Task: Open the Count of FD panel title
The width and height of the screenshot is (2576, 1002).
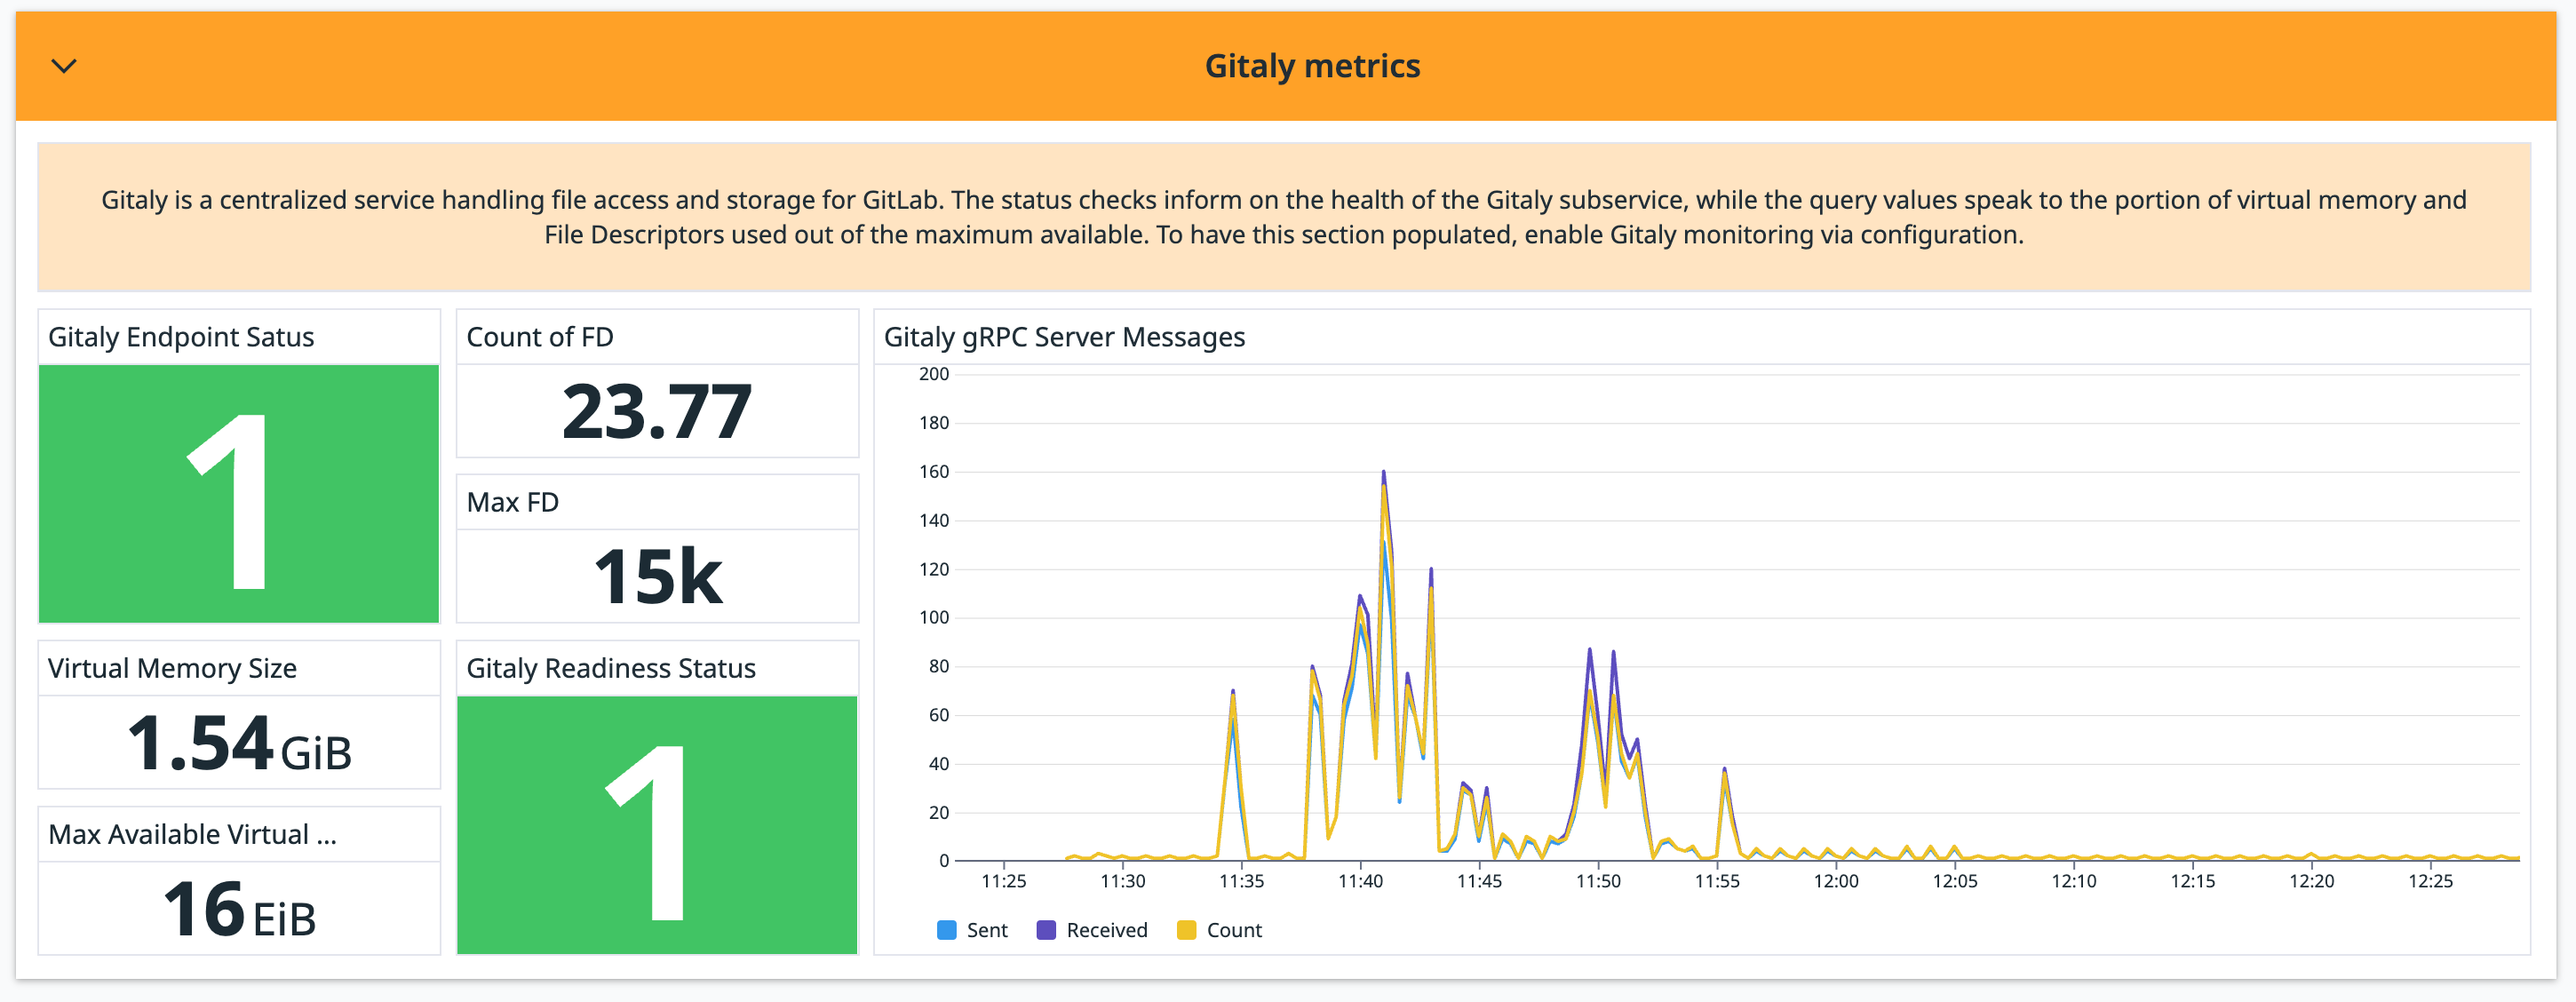Action: coord(540,337)
